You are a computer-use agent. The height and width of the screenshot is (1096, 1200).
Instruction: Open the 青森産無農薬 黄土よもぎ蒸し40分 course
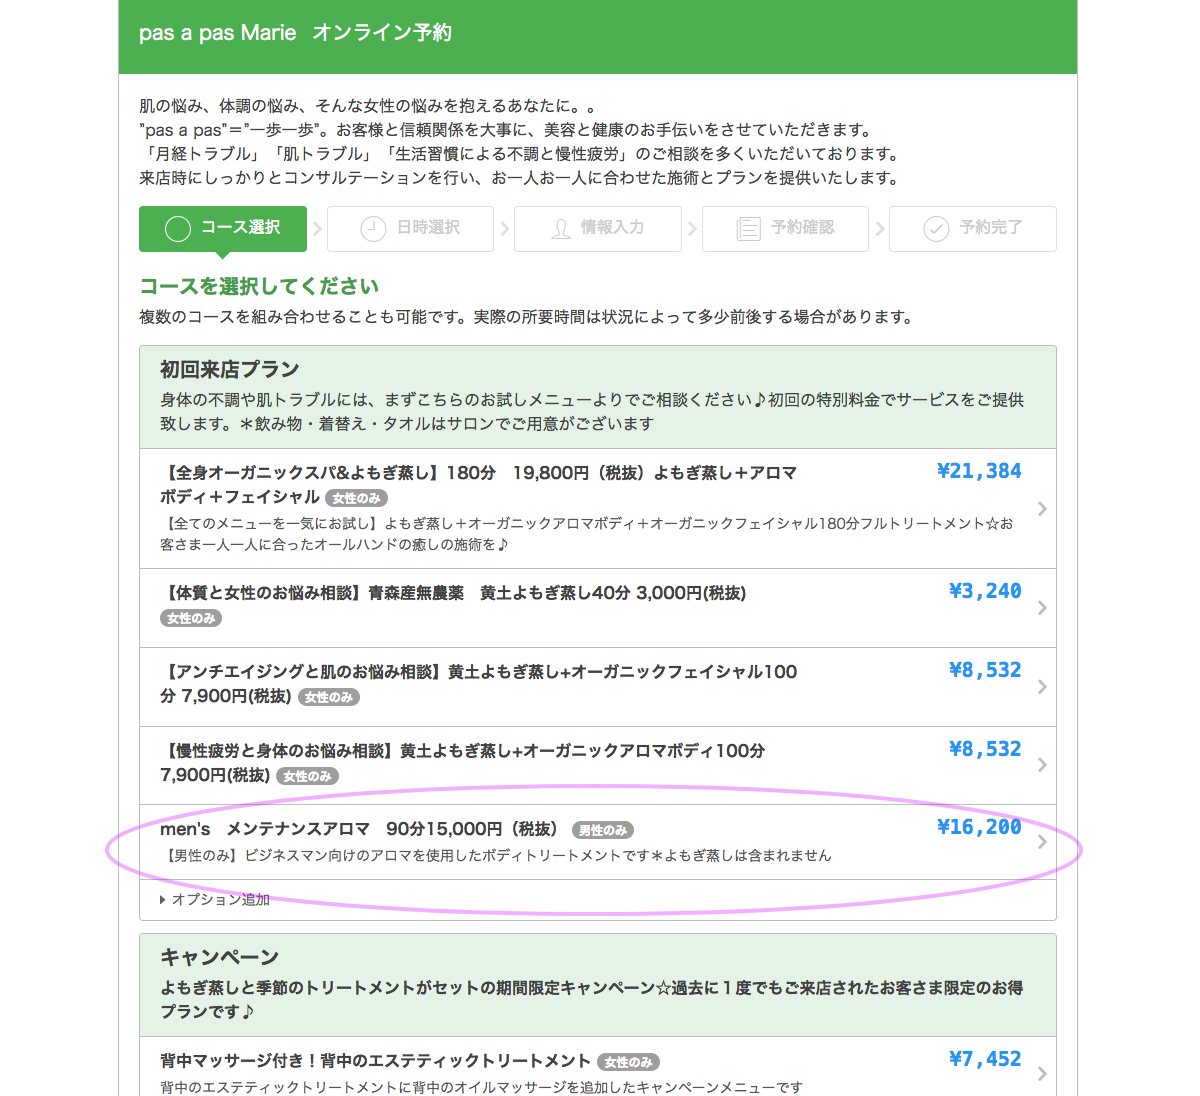598,608
